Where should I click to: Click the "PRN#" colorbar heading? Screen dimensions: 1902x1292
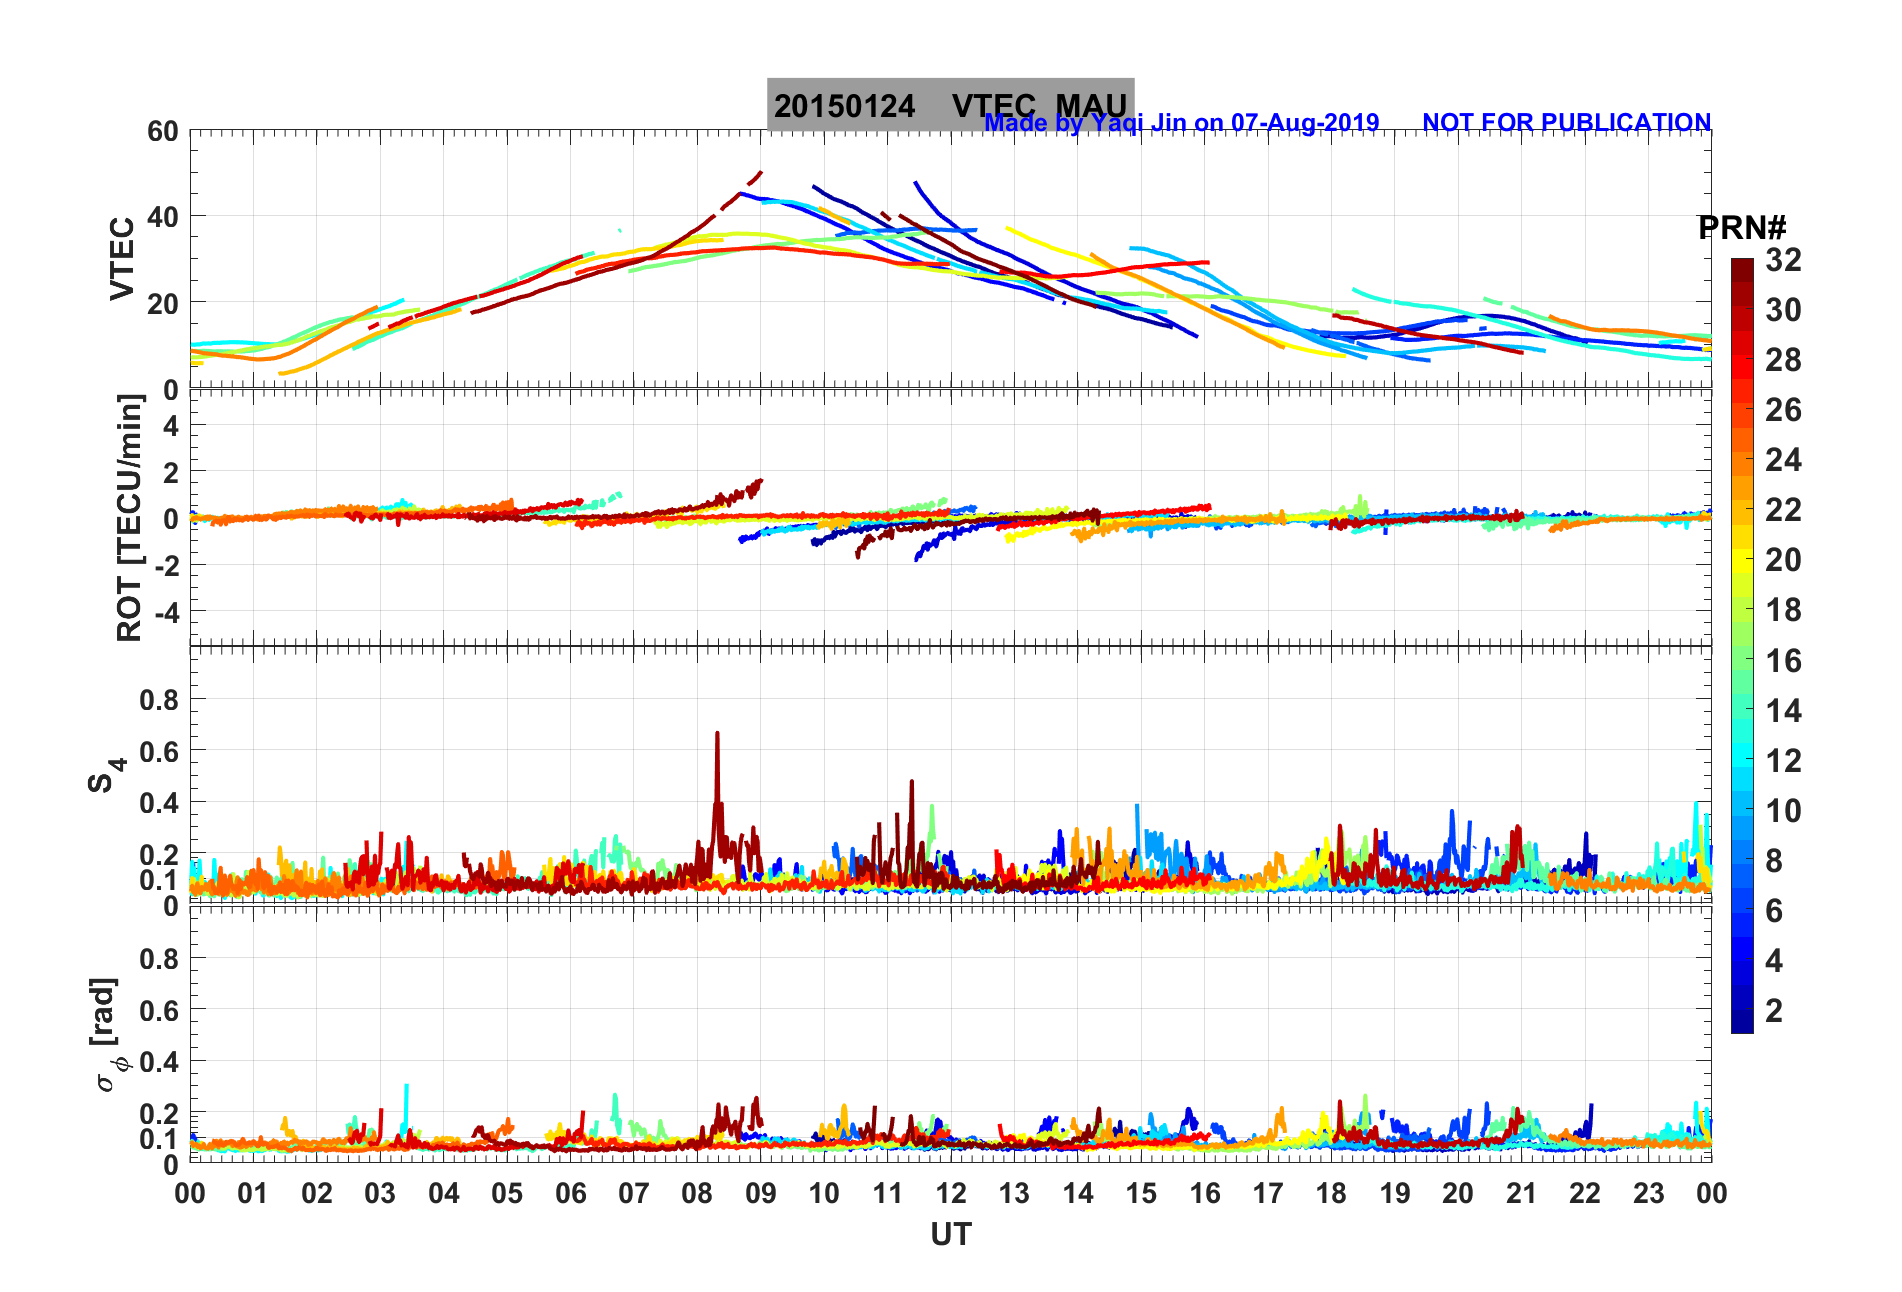(1741, 228)
